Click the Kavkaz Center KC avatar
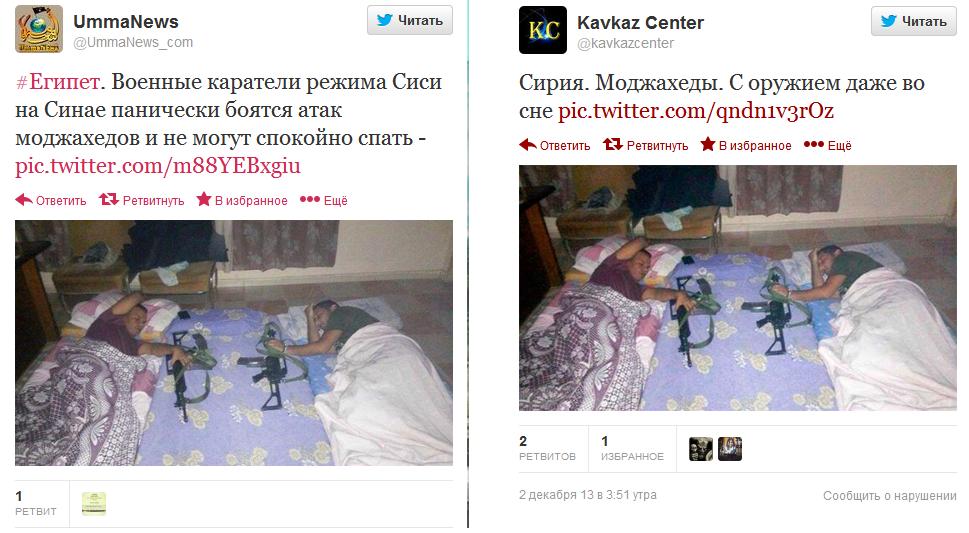The height and width of the screenshot is (533, 969). 543,30
